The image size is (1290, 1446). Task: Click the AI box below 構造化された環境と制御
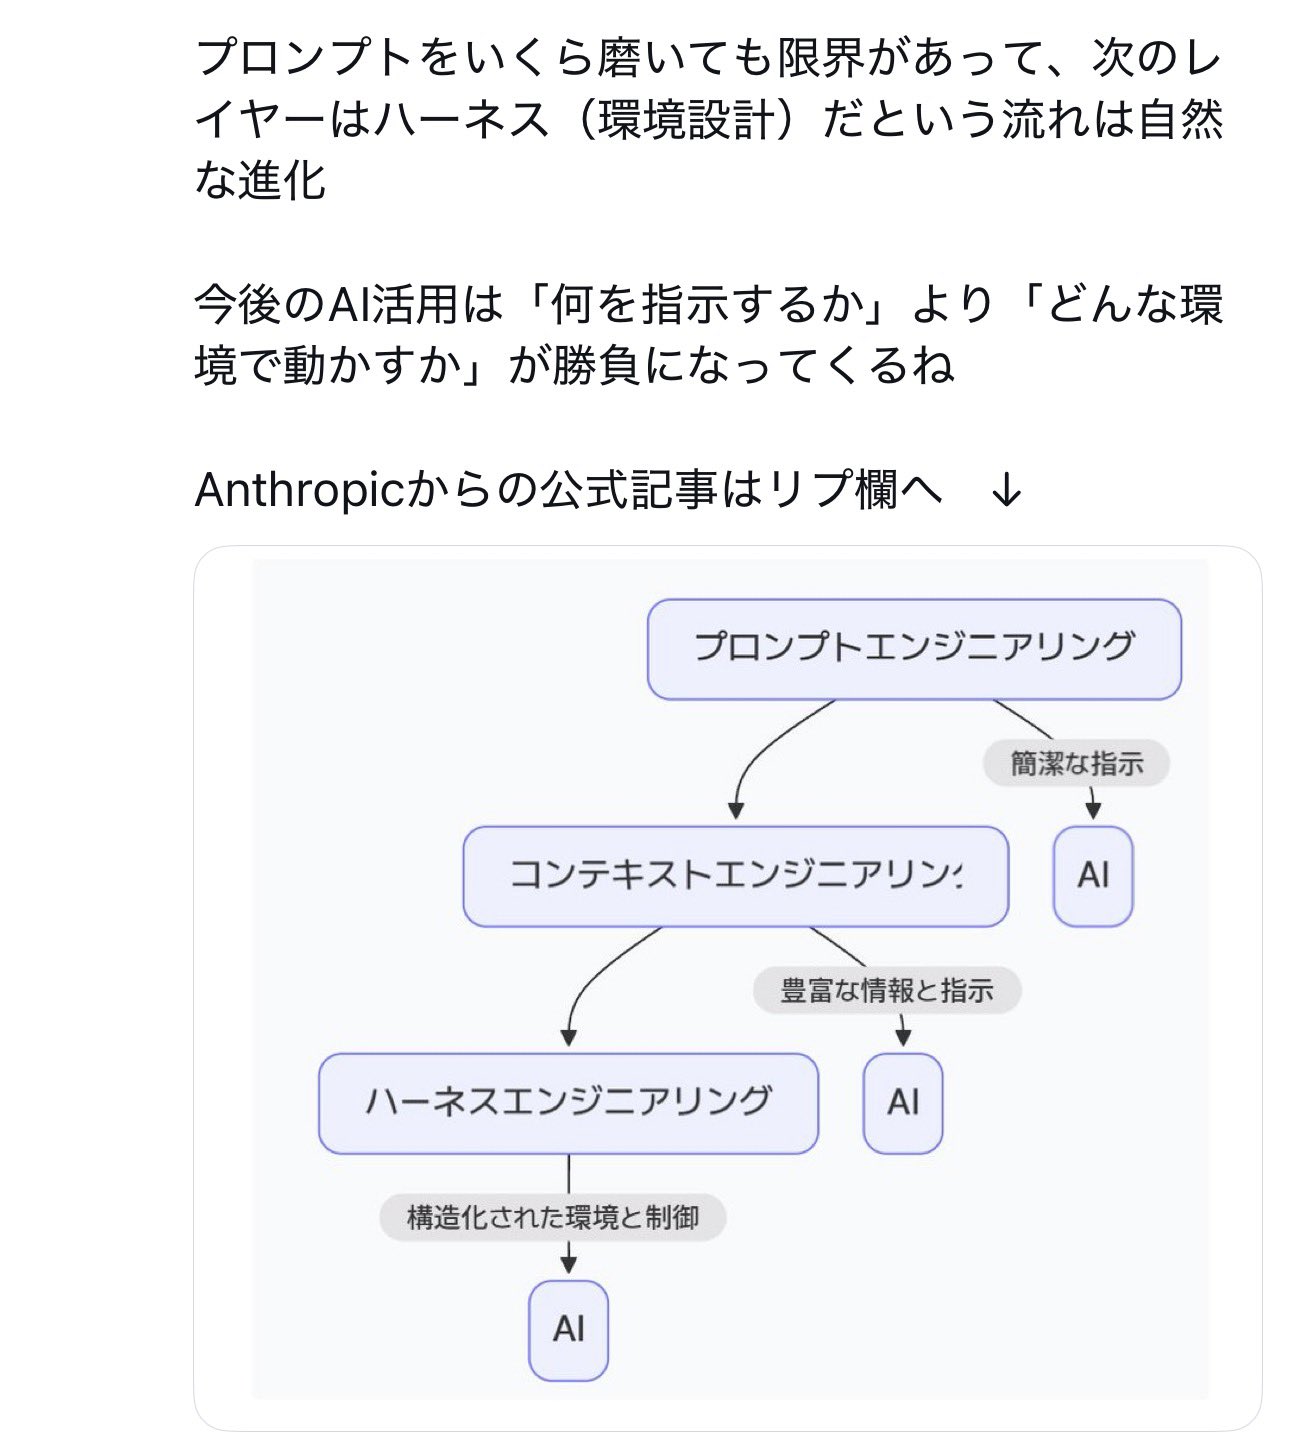pyautogui.click(x=568, y=1330)
